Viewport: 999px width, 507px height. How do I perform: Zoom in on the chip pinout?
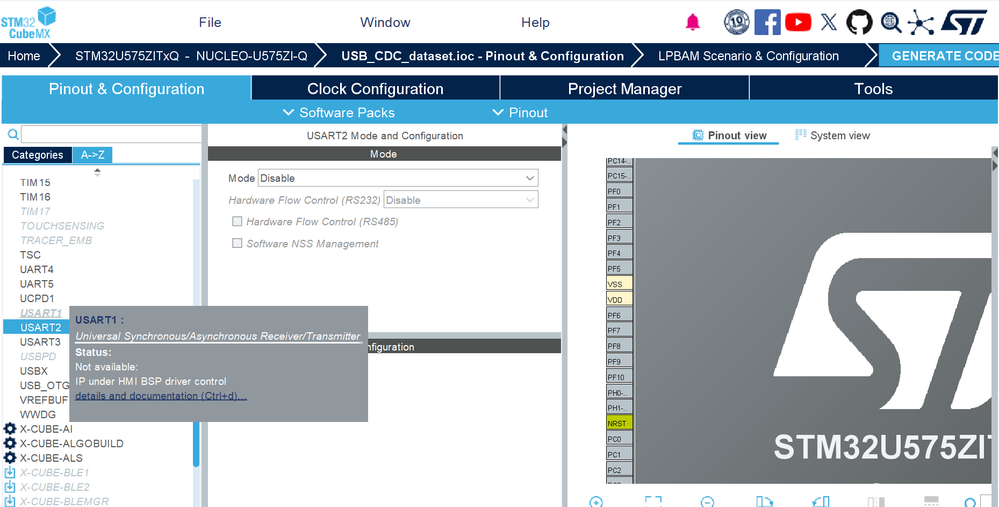point(596,502)
